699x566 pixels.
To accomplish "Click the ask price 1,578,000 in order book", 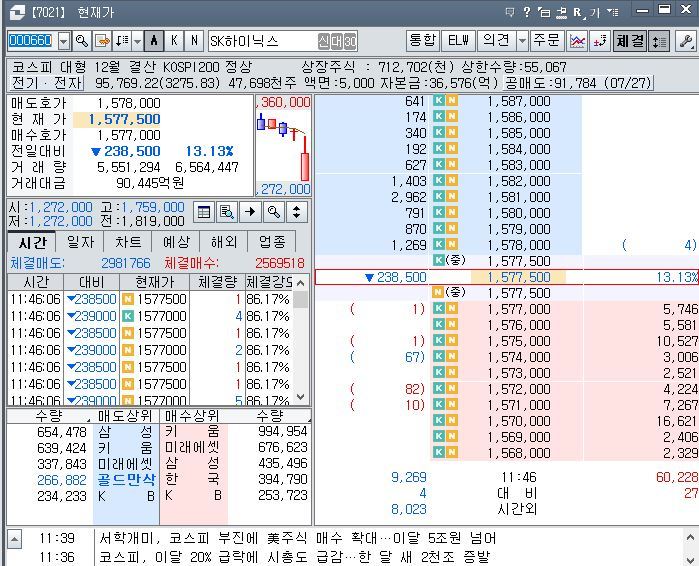I will pyautogui.click(x=519, y=245).
